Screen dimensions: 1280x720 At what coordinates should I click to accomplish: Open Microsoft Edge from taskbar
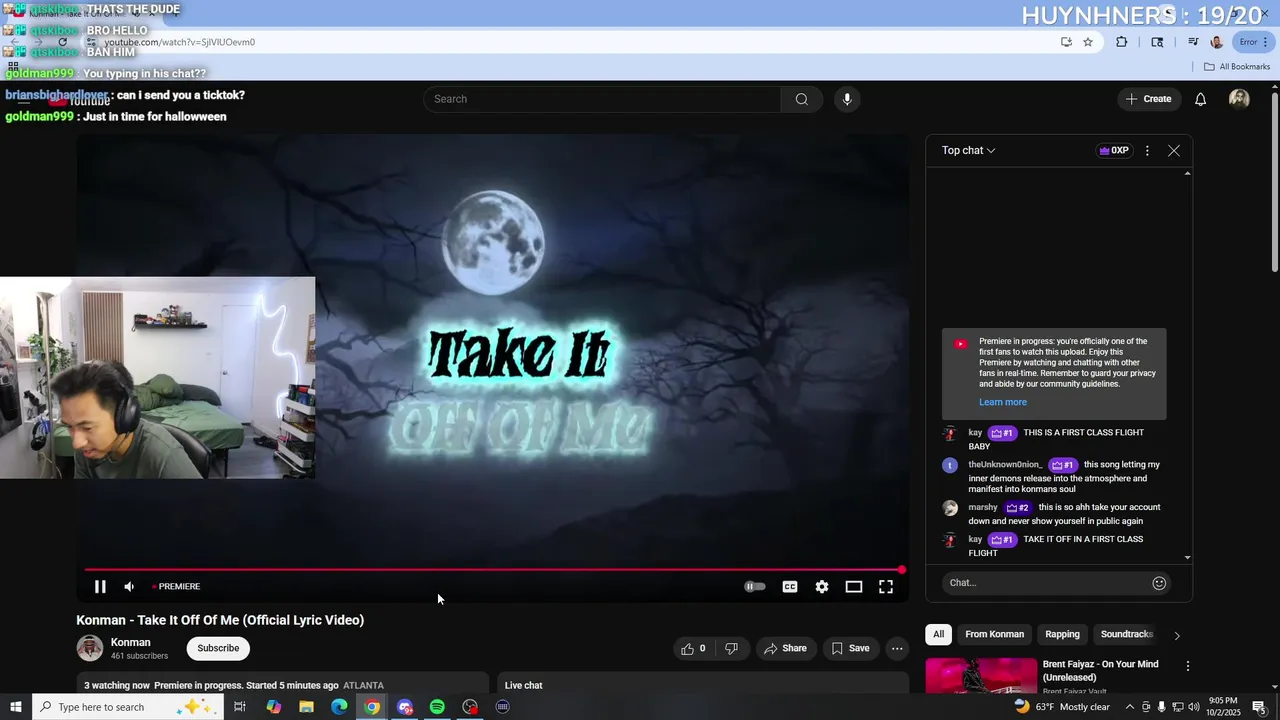(339, 707)
